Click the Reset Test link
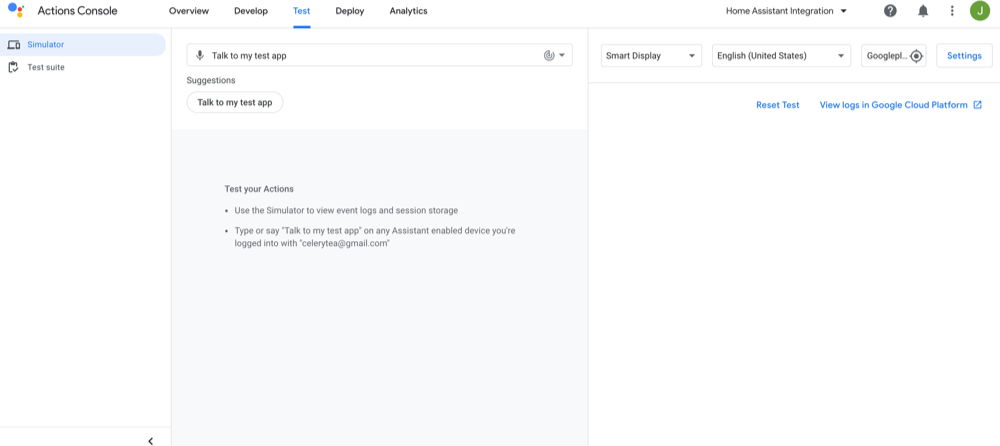The height and width of the screenshot is (446, 1000). (x=777, y=105)
